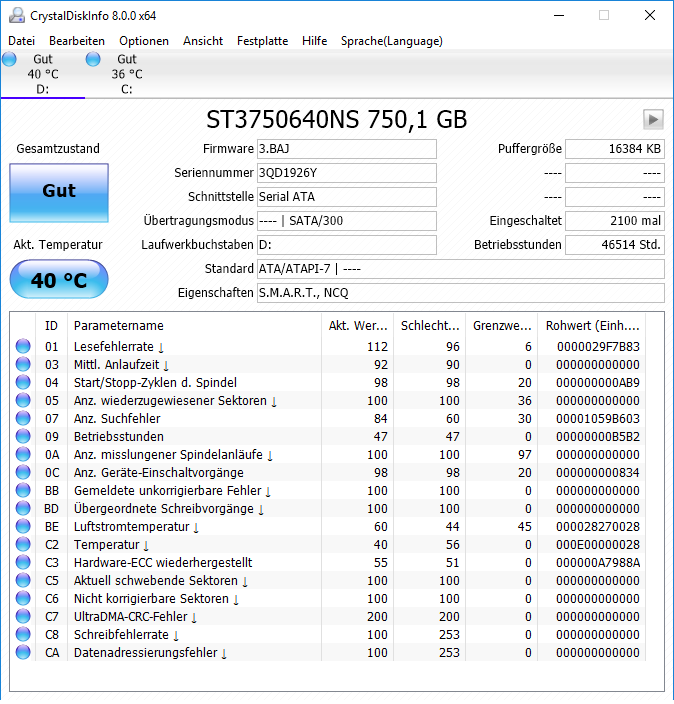Switch to the C: drive tab at 36 °C

click(x=127, y=74)
